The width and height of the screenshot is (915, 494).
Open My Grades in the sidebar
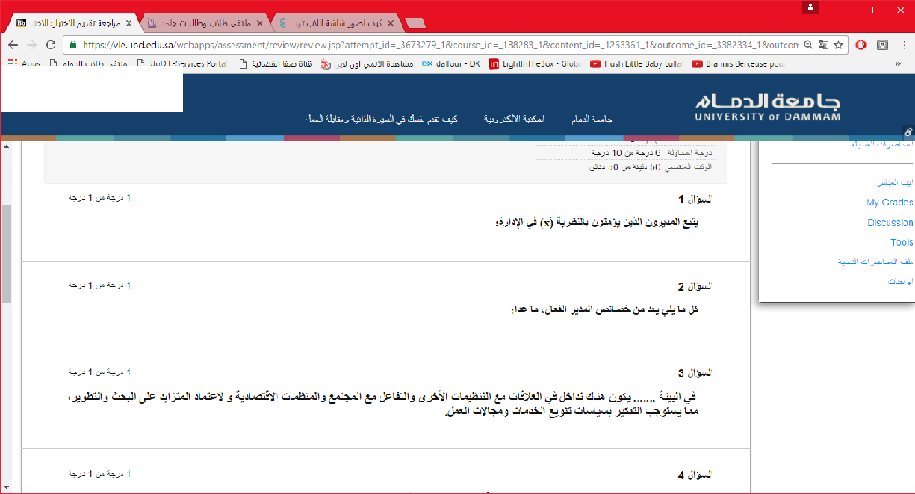point(890,202)
